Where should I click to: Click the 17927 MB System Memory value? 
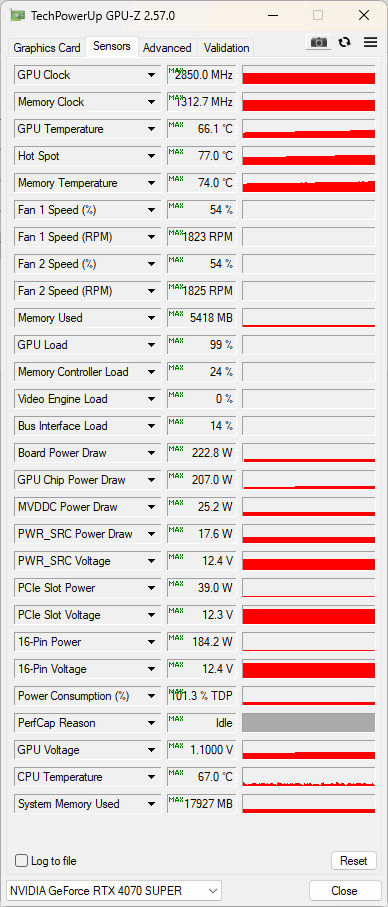tap(201, 804)
